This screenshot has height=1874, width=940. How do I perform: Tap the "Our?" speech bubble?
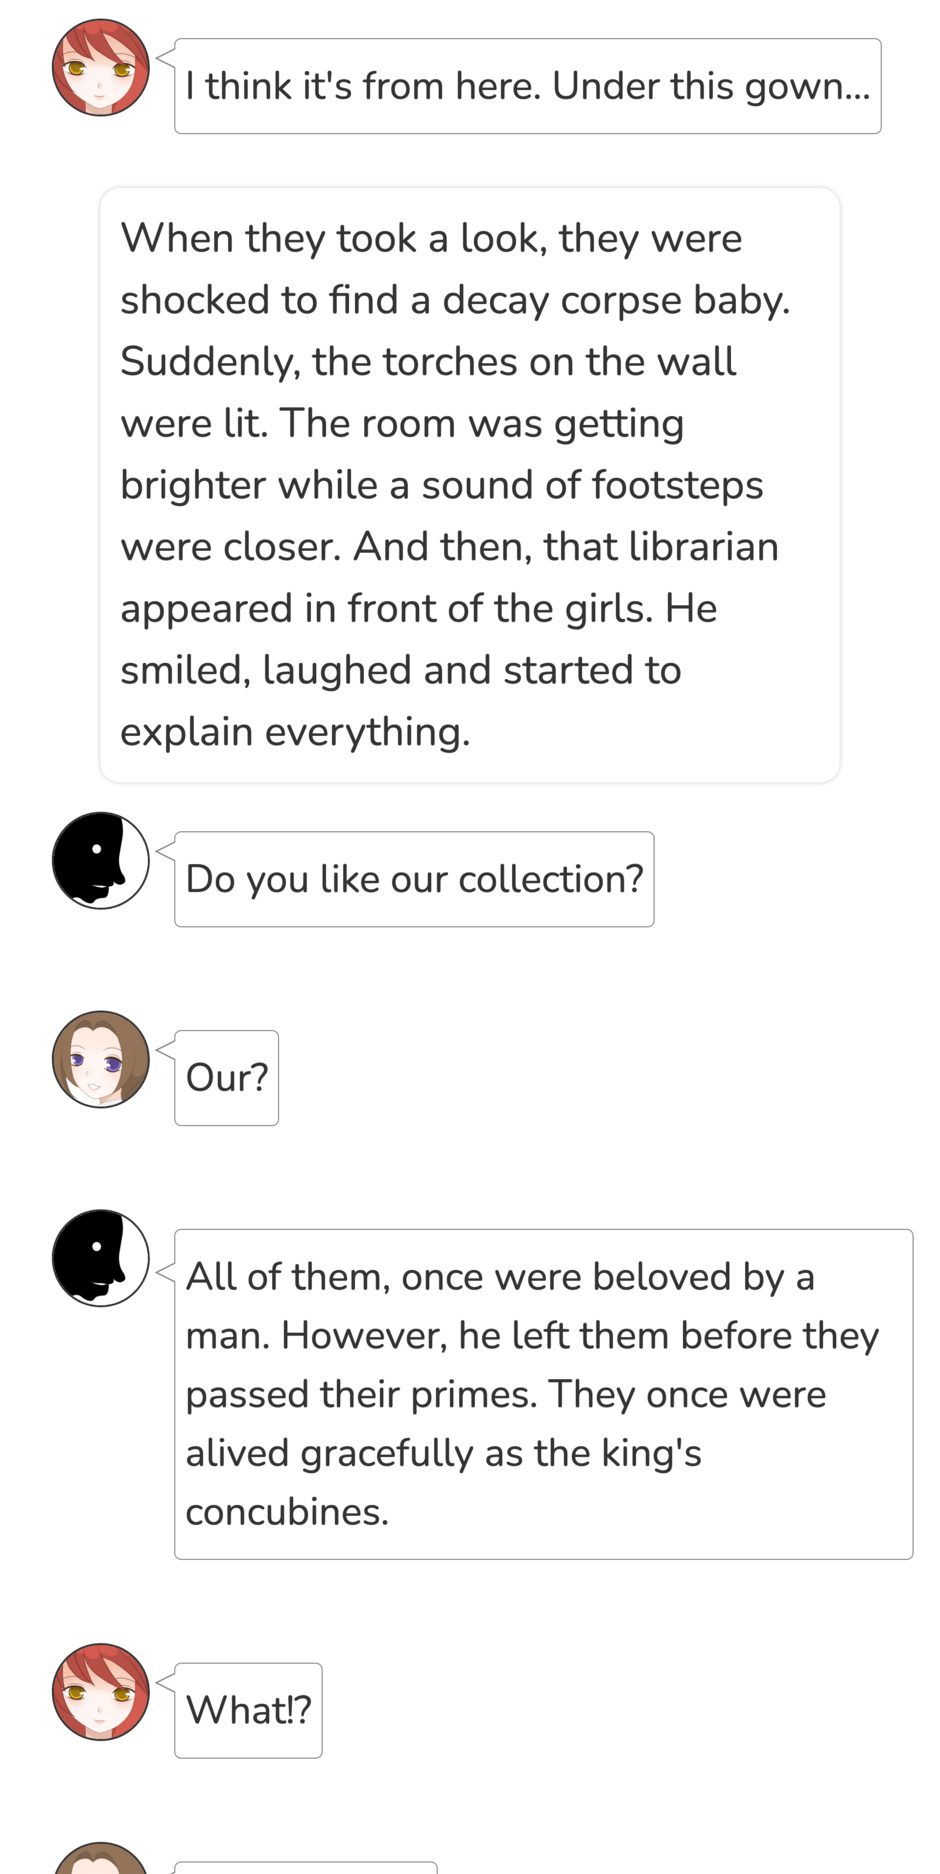[226, 1078]
